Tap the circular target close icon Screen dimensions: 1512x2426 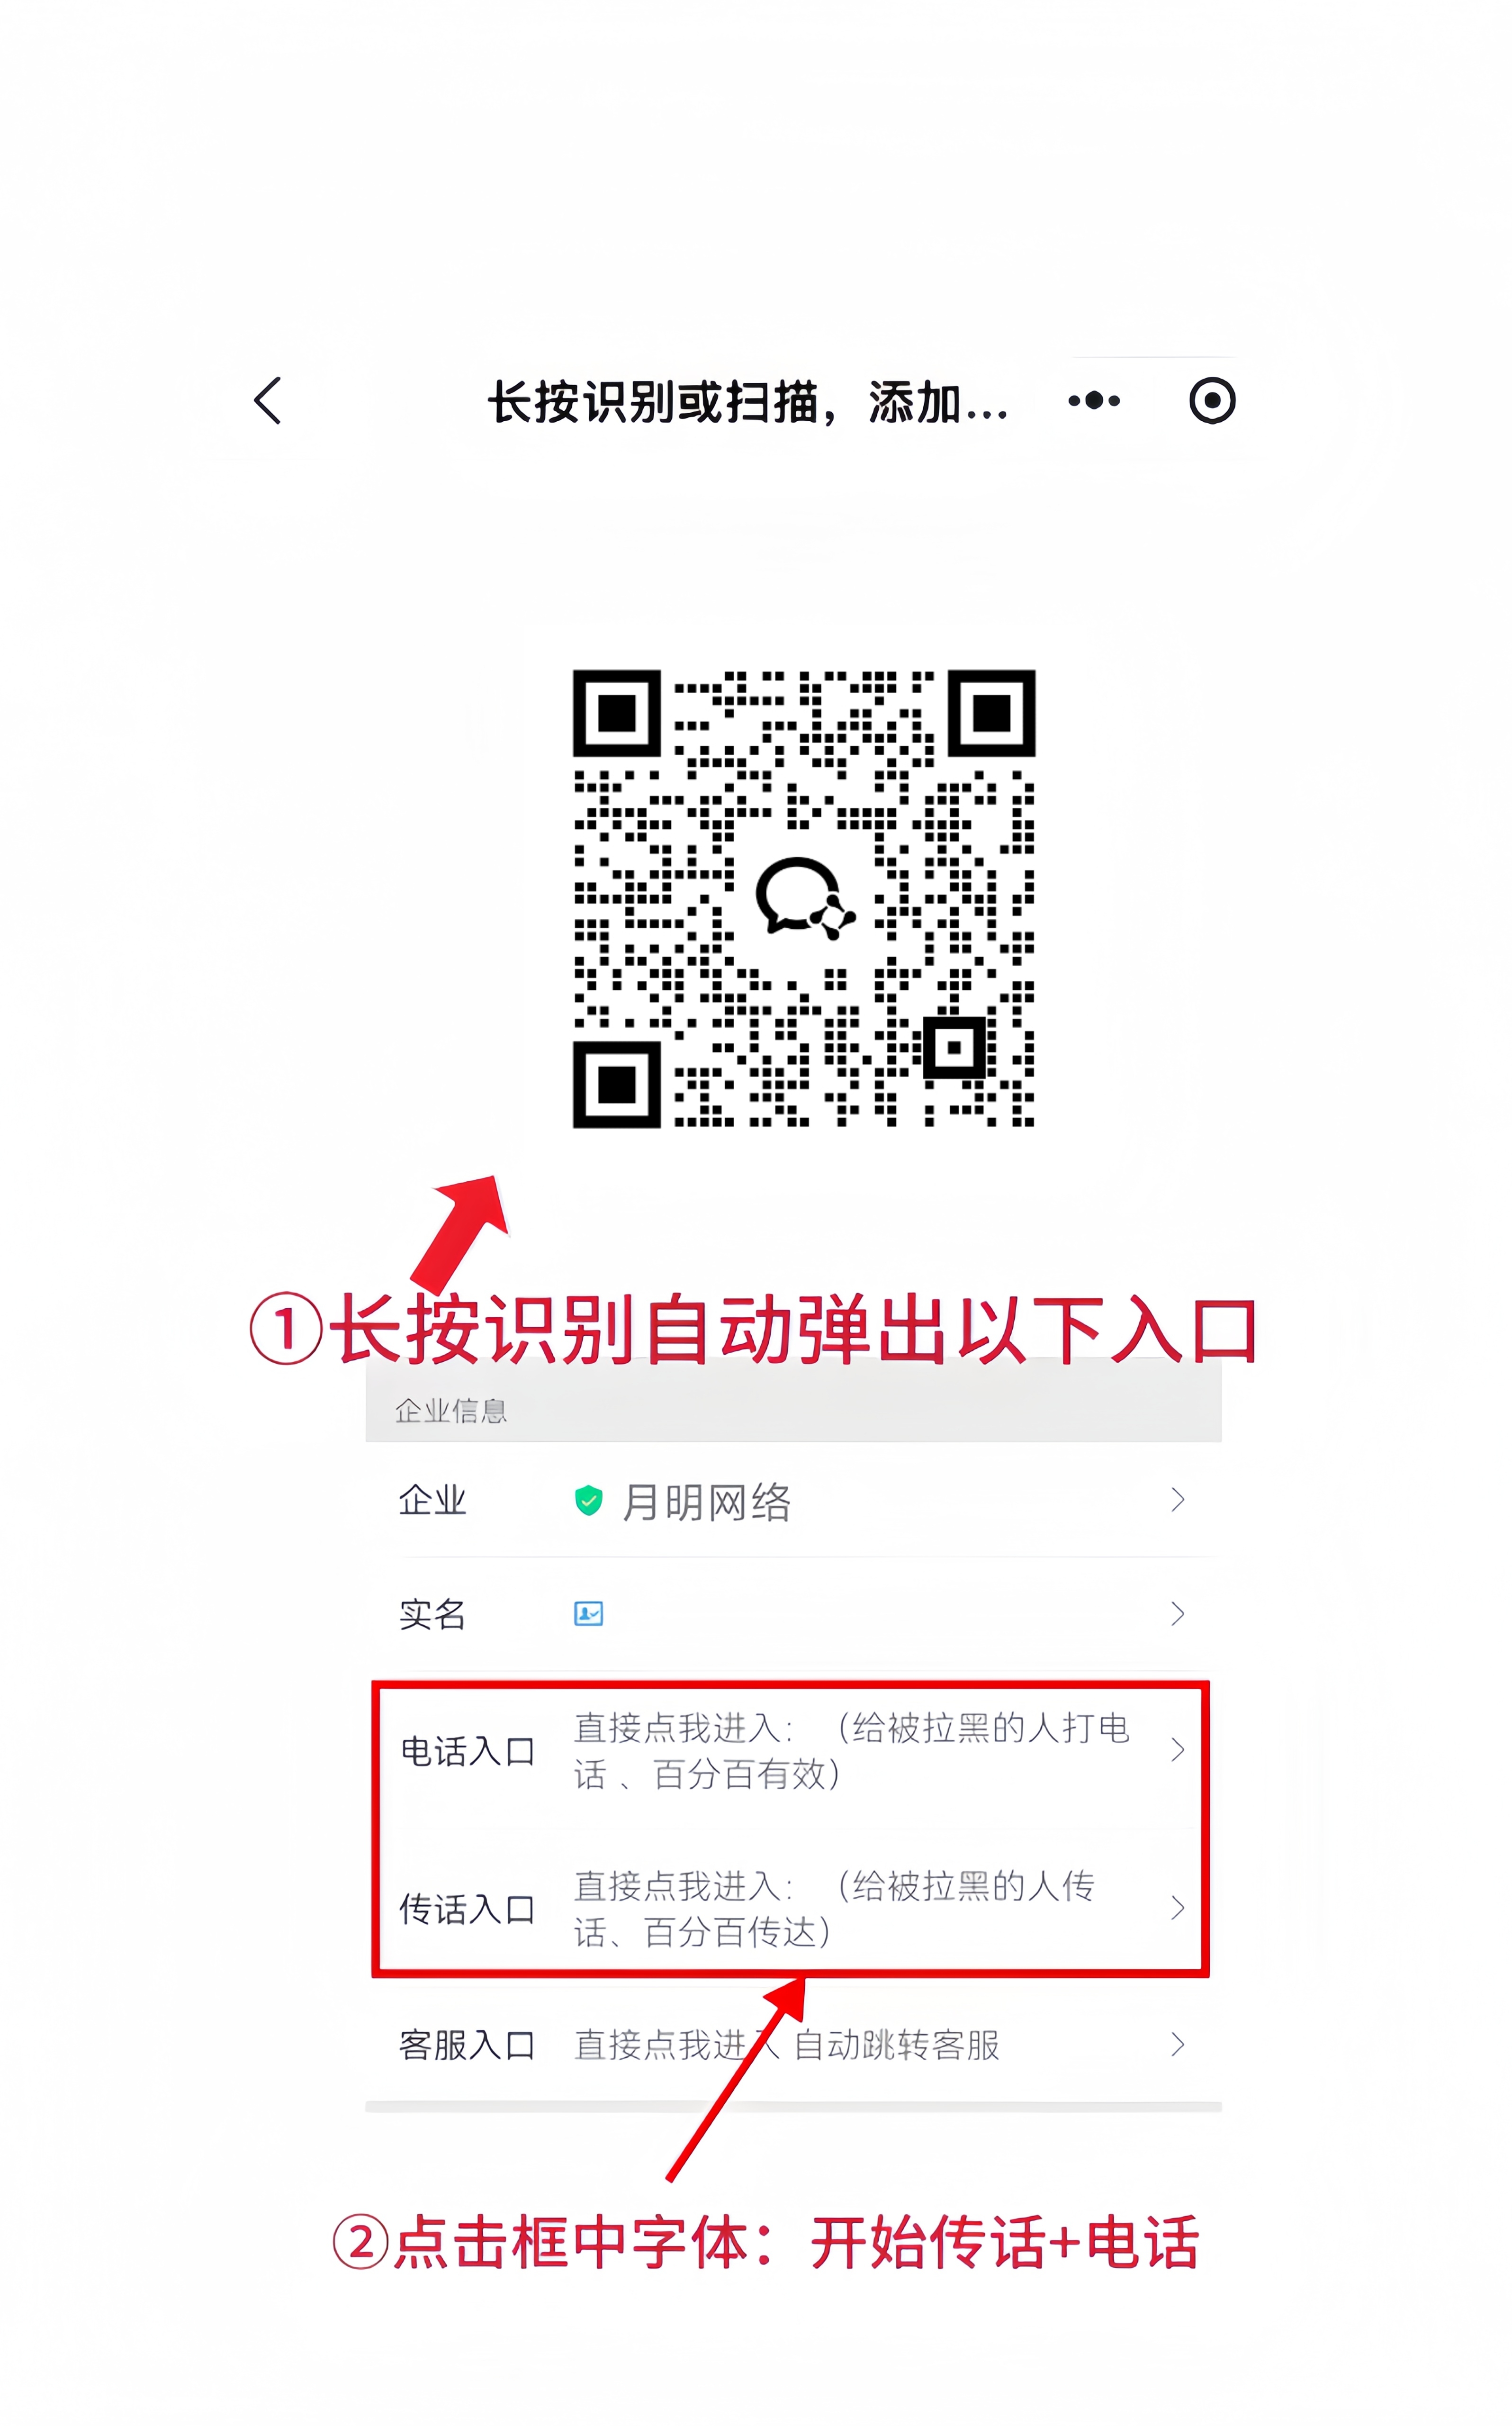[x=1212, y=401]
